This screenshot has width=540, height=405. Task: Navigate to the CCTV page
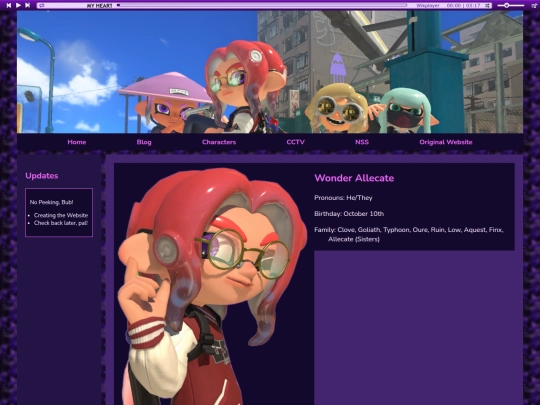pyautogui.click(x=295, y=142)
